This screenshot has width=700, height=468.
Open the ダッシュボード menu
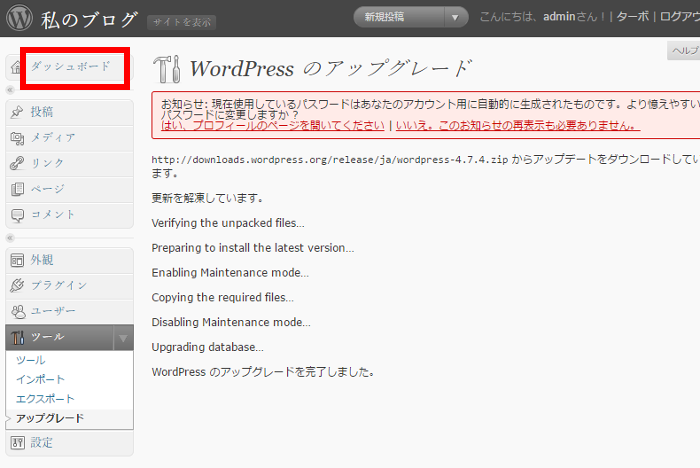coord(71,67)
